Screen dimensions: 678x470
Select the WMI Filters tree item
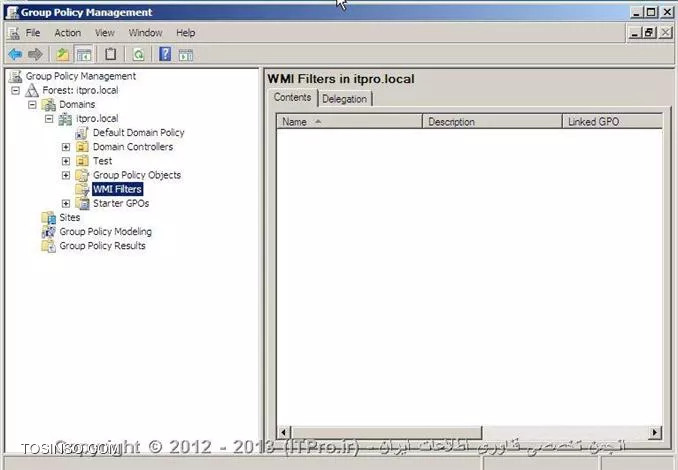[x=118, y=189]
